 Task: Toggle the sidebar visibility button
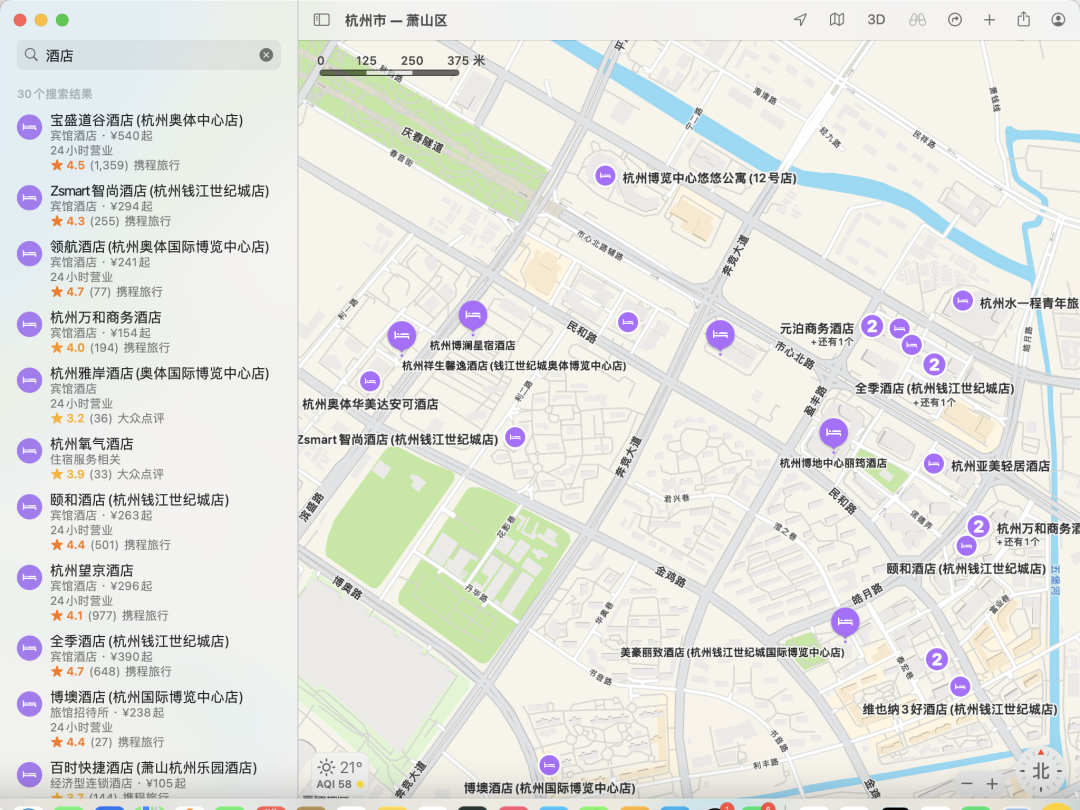pyautogui.click(x=322, y=20)
